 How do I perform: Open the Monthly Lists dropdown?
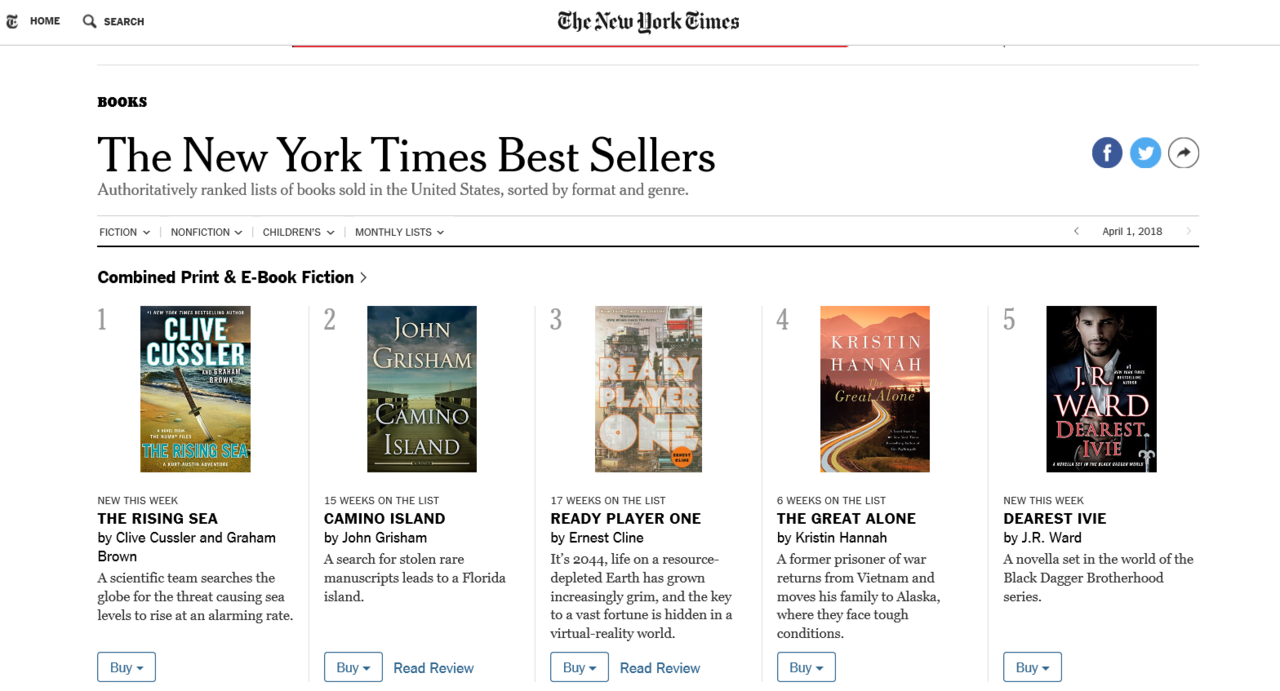pyautogui.click(x=399, y=232)
